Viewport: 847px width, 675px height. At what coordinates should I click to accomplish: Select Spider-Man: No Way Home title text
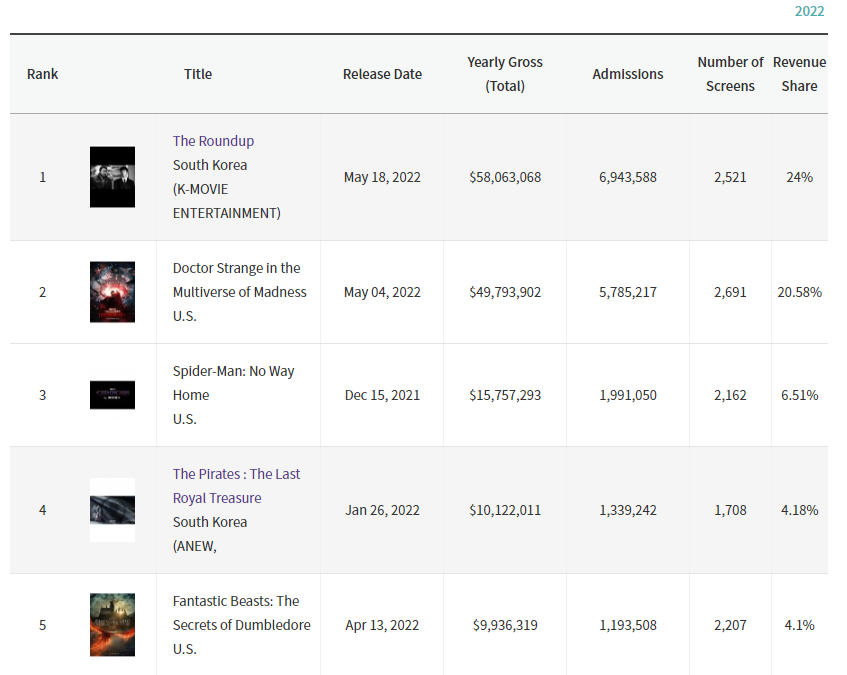coord(233,383)
